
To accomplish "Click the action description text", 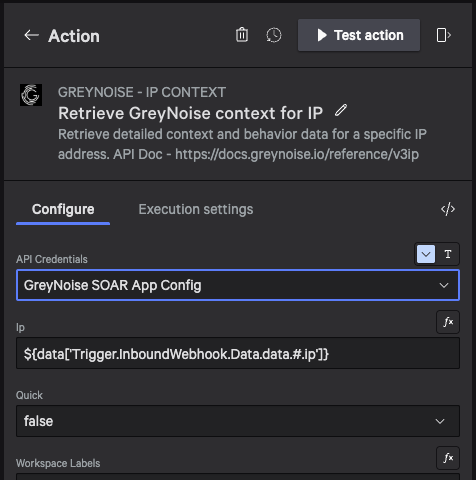I will 242,144.
